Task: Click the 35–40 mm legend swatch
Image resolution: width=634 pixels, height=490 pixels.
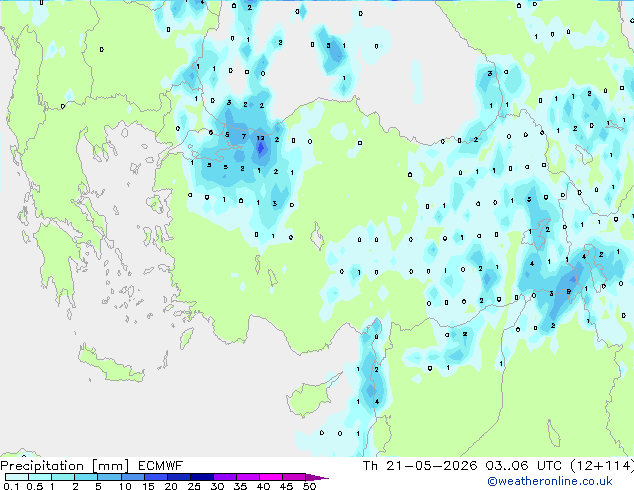Action: (248, 477)
